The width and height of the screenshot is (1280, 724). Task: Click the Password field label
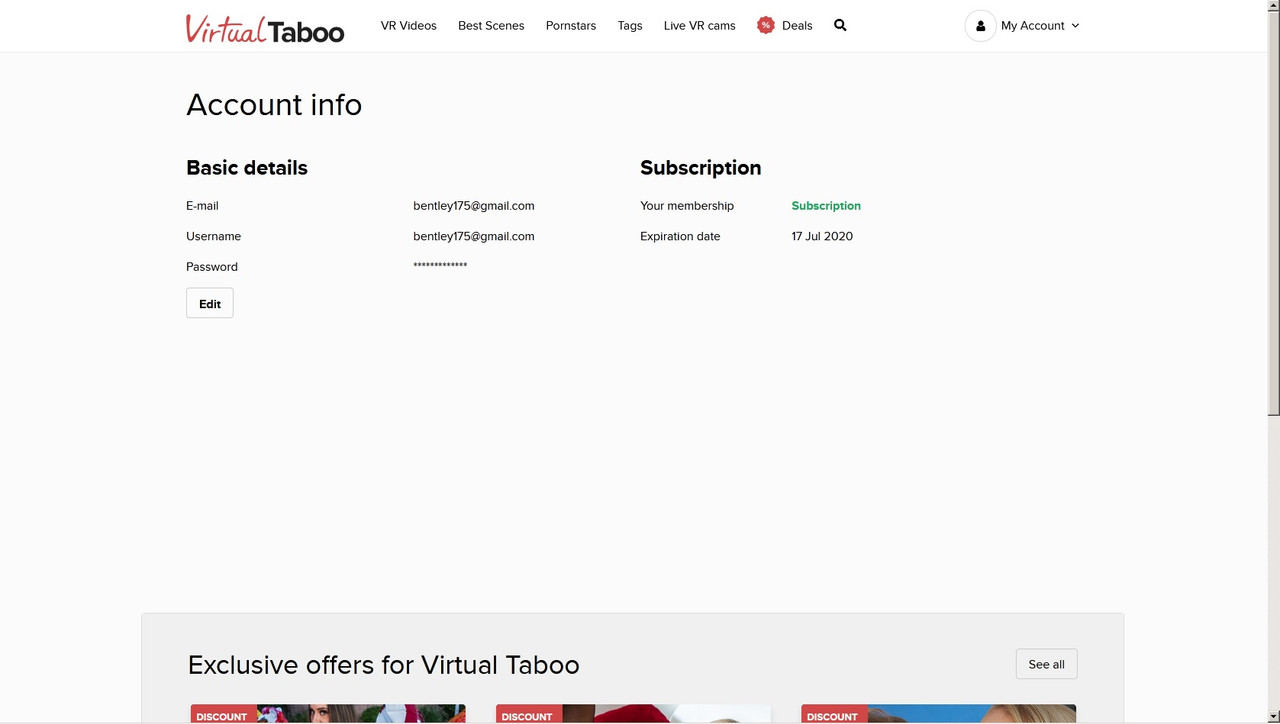(x=212, y=267)
